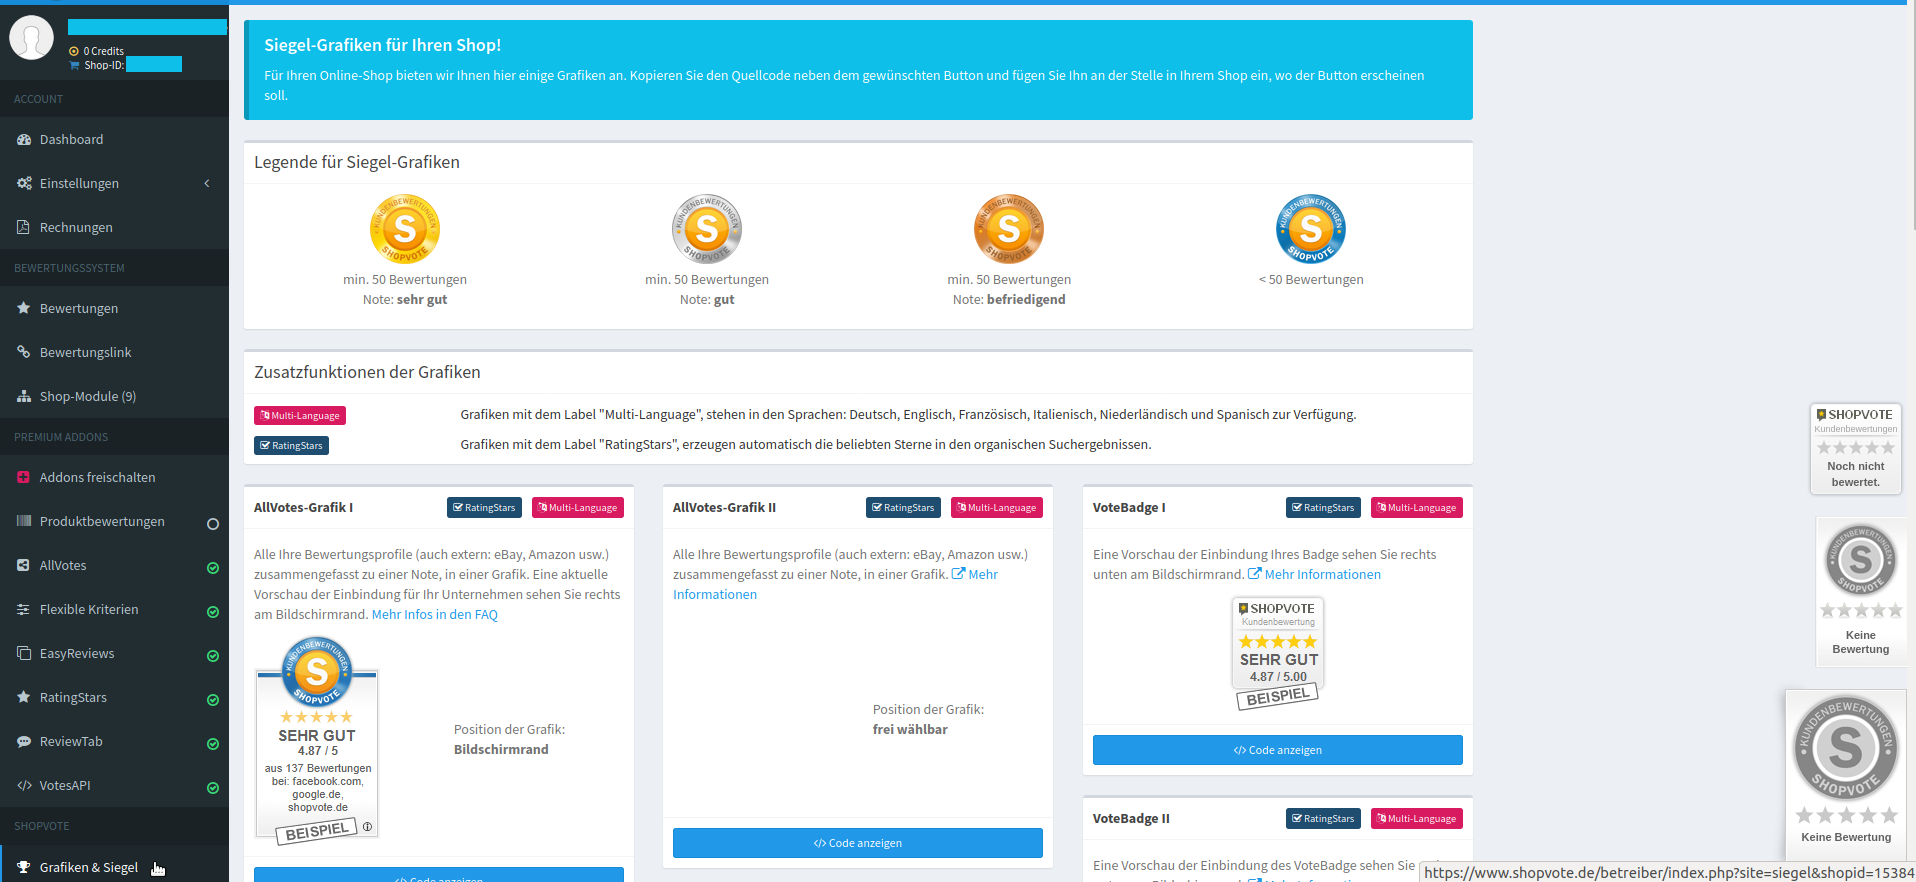Expand the Einstellungen submenu chevron
Image resolution: width=1916 pixels, height=882 pixels.
pos(207,184)
